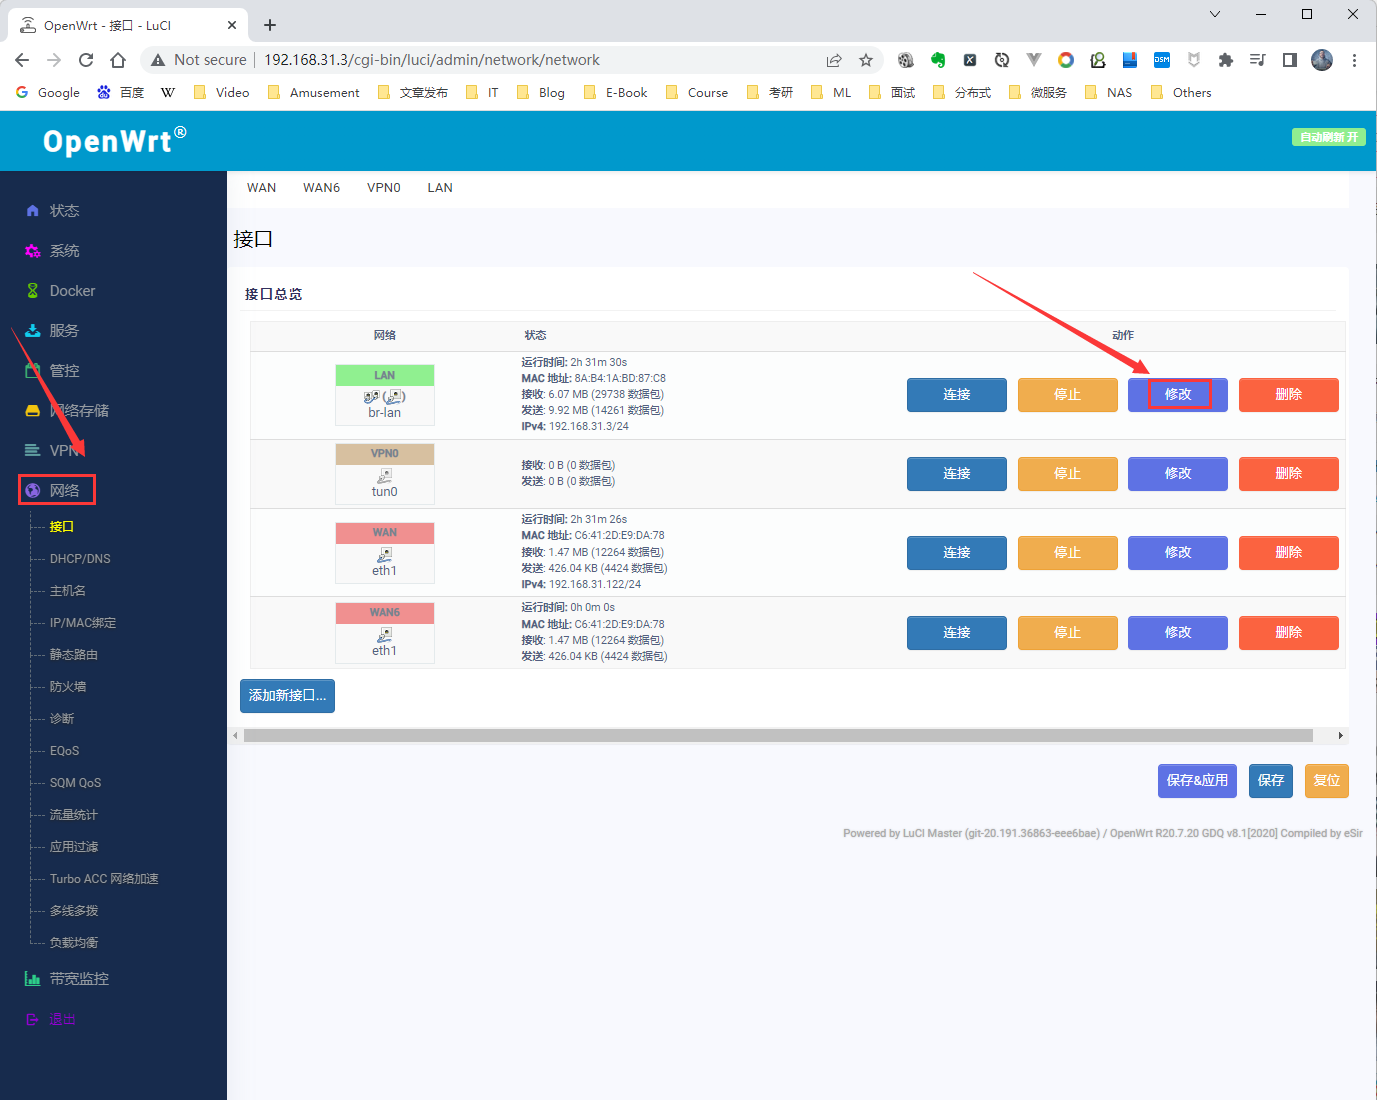Expand the network storage sidebar menu
Image resolution: width=1377 pixels, height=1100 pixels.
(80, 411)
